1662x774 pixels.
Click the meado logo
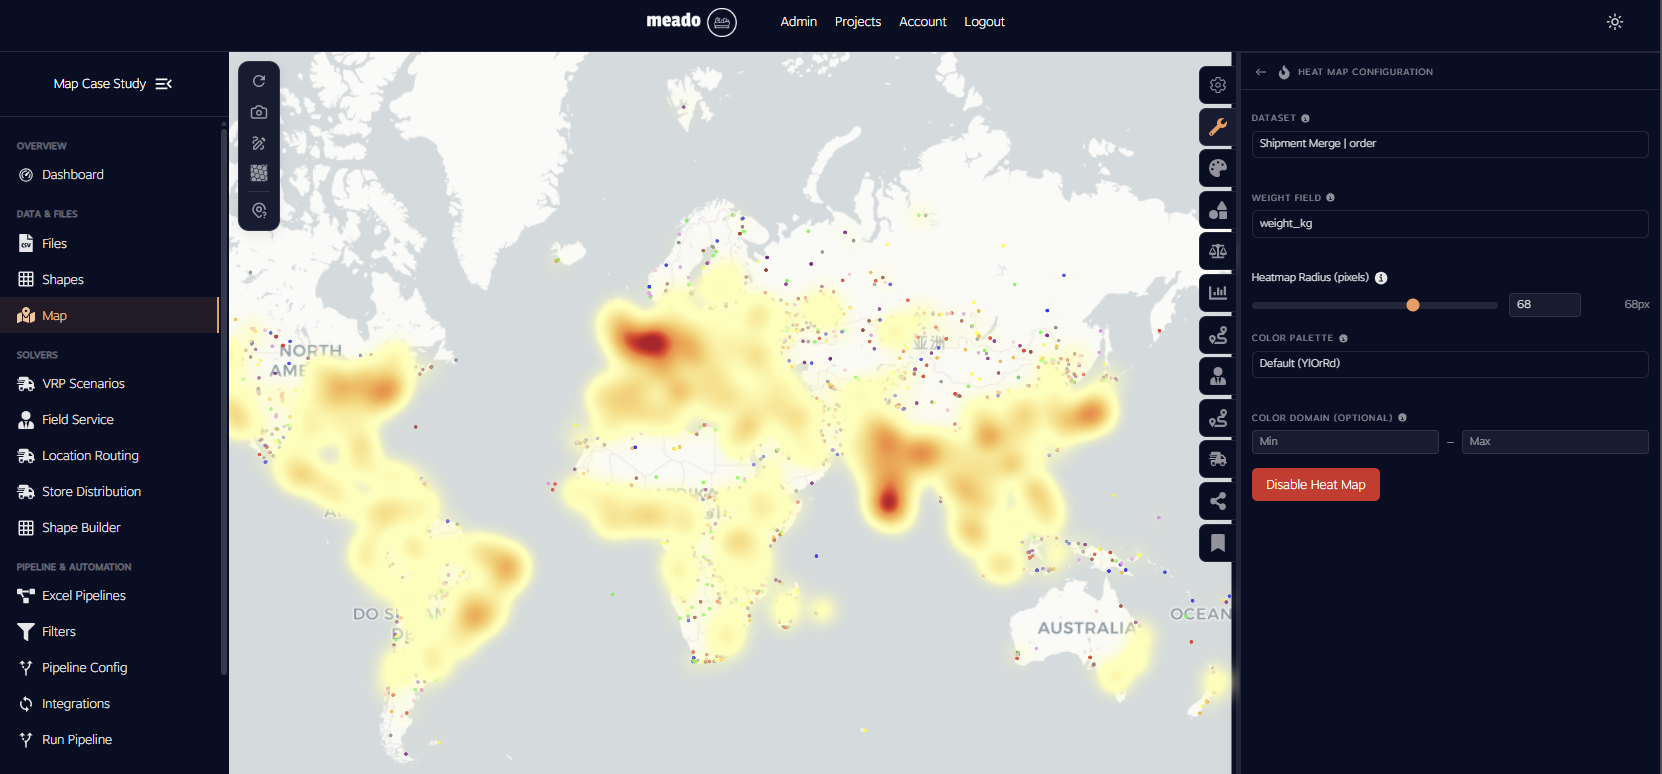click(x=691, y=21)
